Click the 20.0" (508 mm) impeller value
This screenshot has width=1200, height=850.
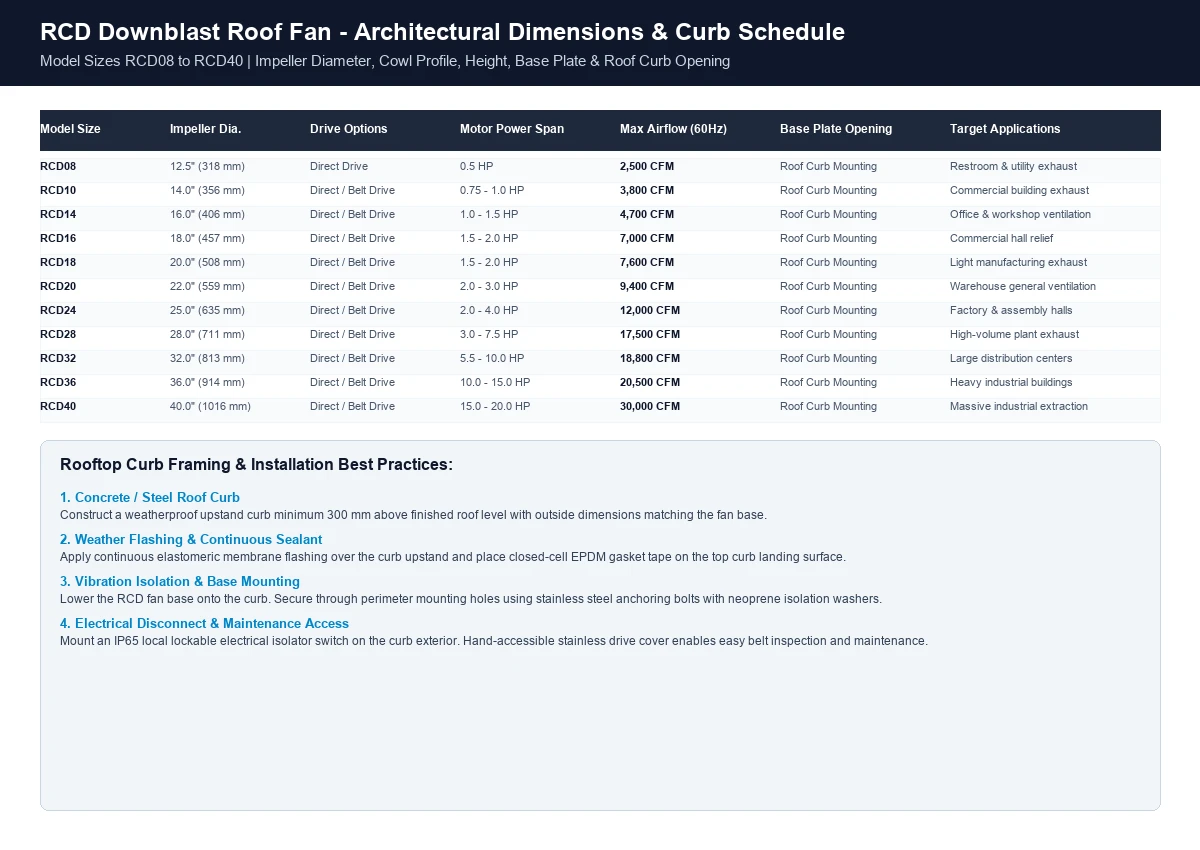pos(207,262)
